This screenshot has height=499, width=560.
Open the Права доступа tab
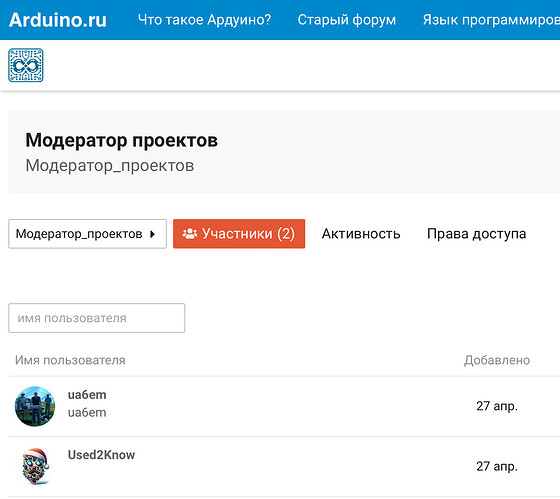476,234
